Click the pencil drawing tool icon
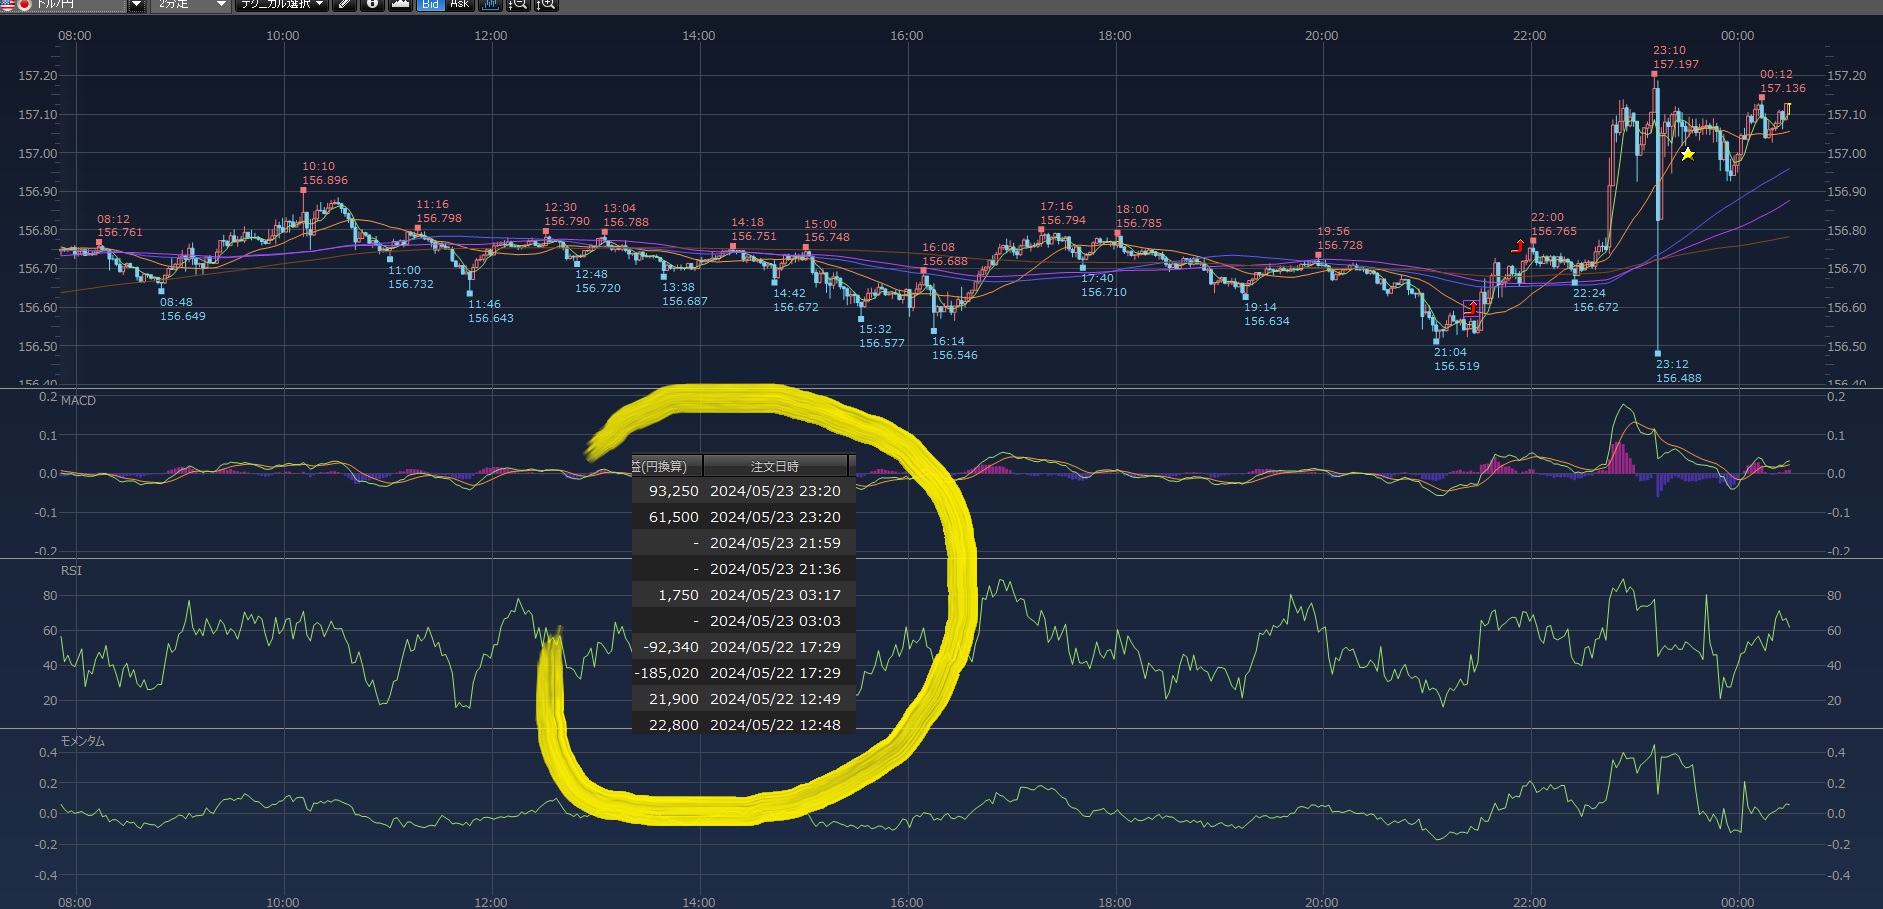Screen dimensions: 1883x909 pos(344,5)
